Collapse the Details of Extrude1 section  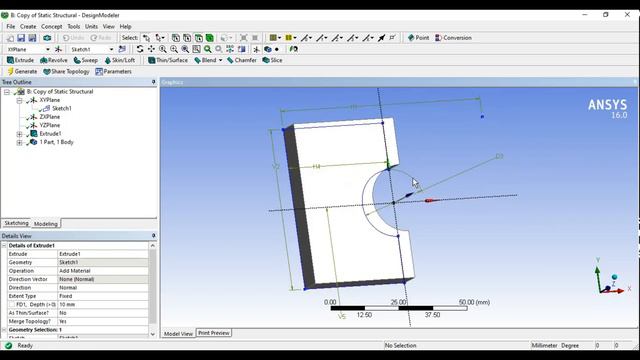4,246
